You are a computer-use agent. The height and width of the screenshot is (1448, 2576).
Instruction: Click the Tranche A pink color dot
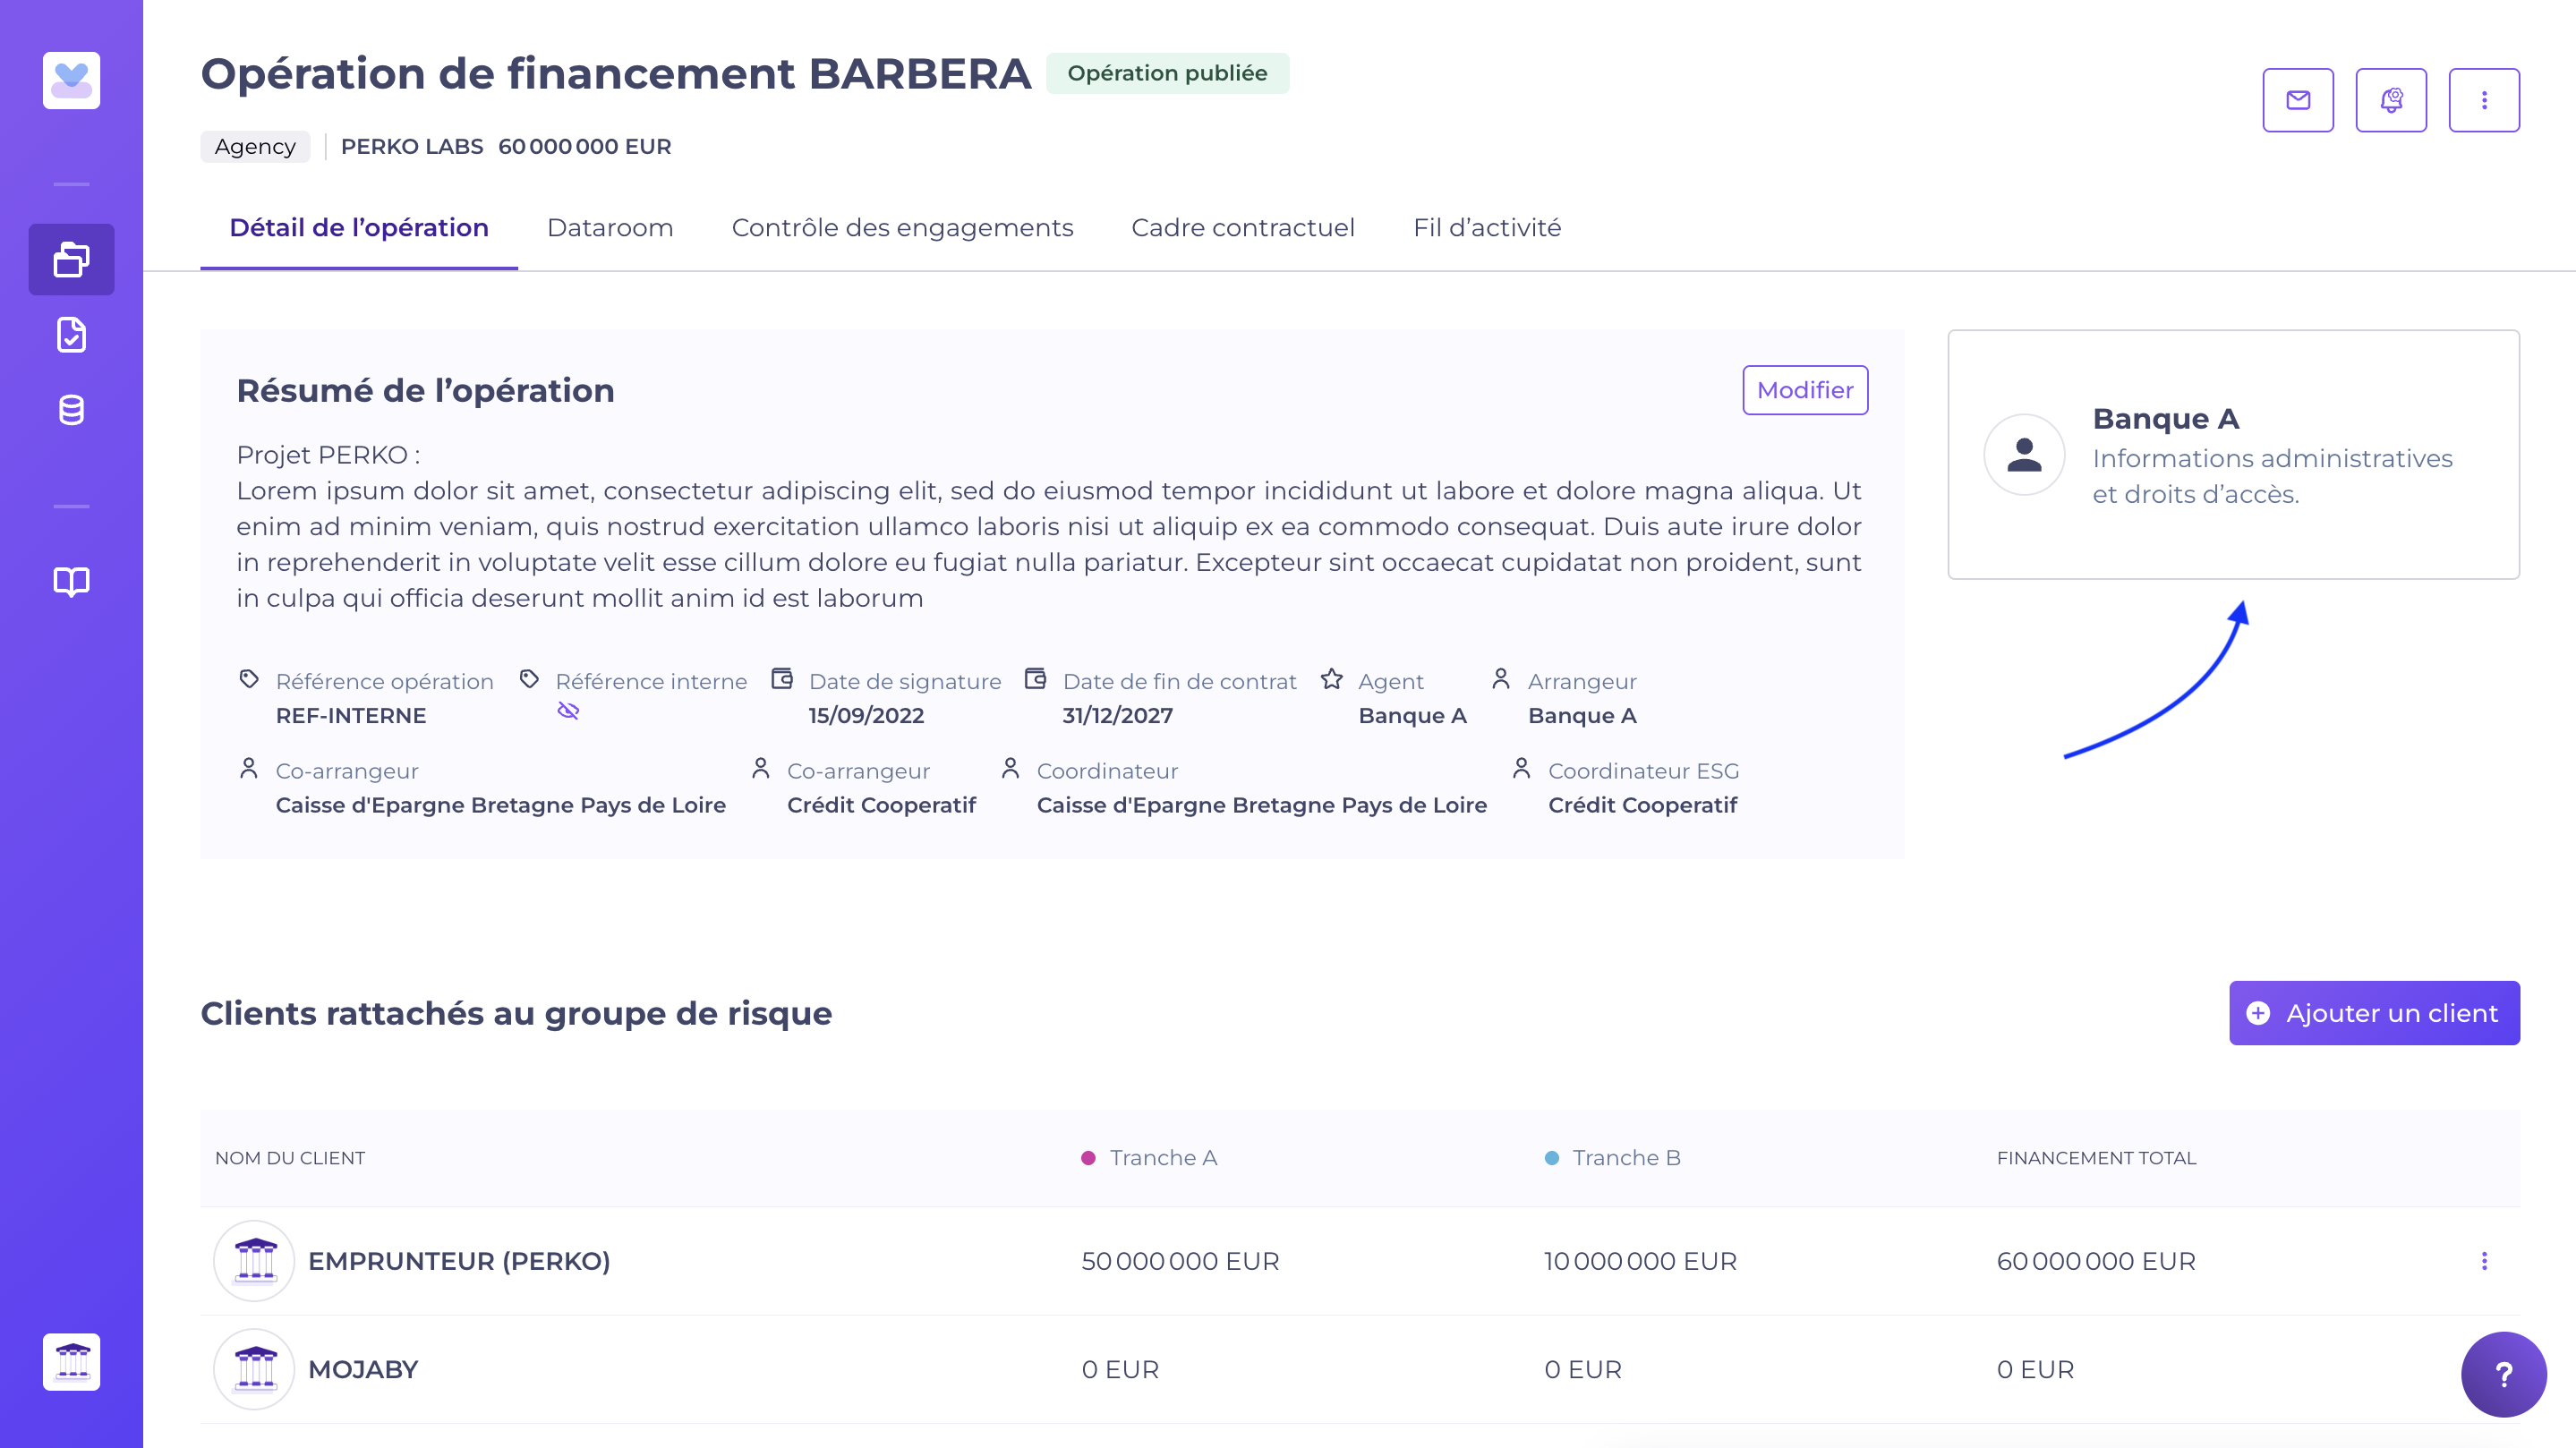1088,1158
